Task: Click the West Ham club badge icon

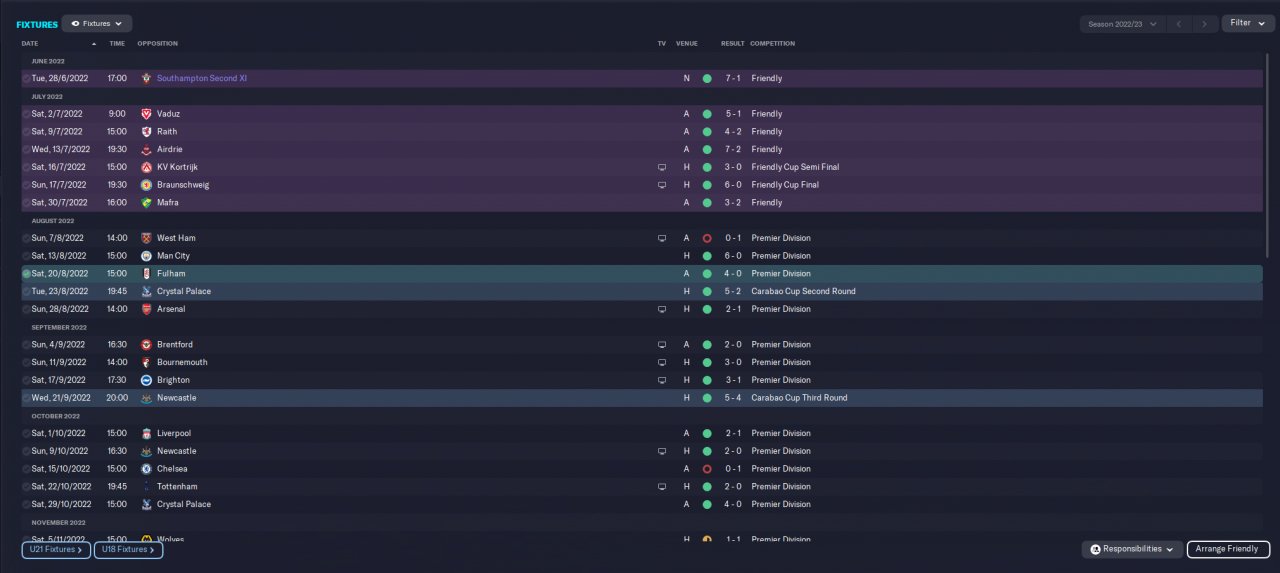Action: coord(146,238)
